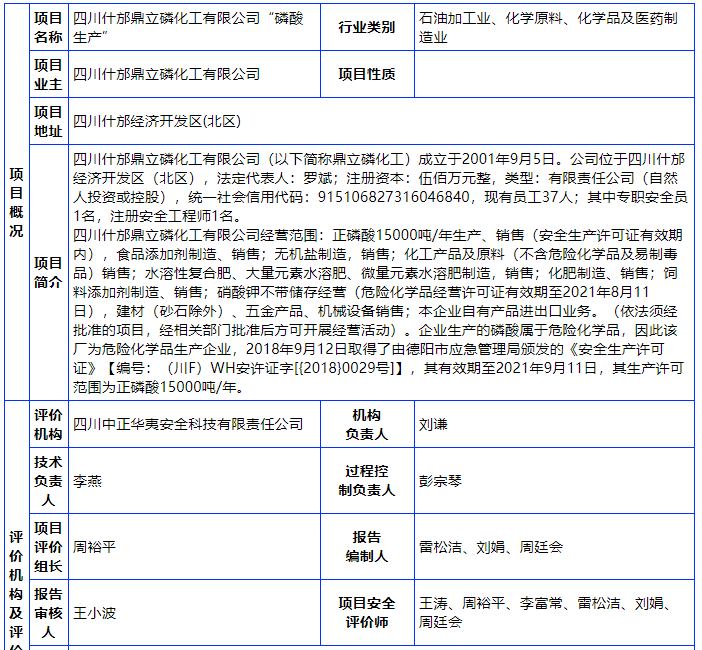Select the name 李燕
The height and width of the screenshot is (650, 702).
coord(87,481)
